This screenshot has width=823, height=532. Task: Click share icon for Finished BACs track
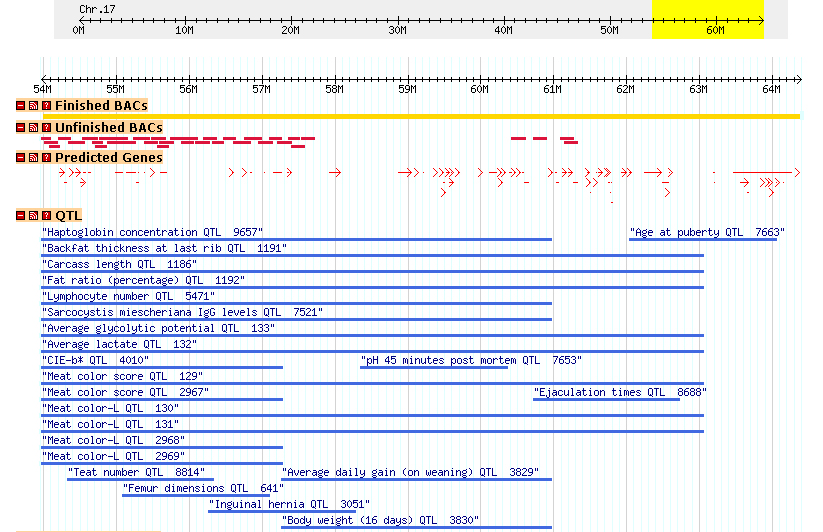33,106
